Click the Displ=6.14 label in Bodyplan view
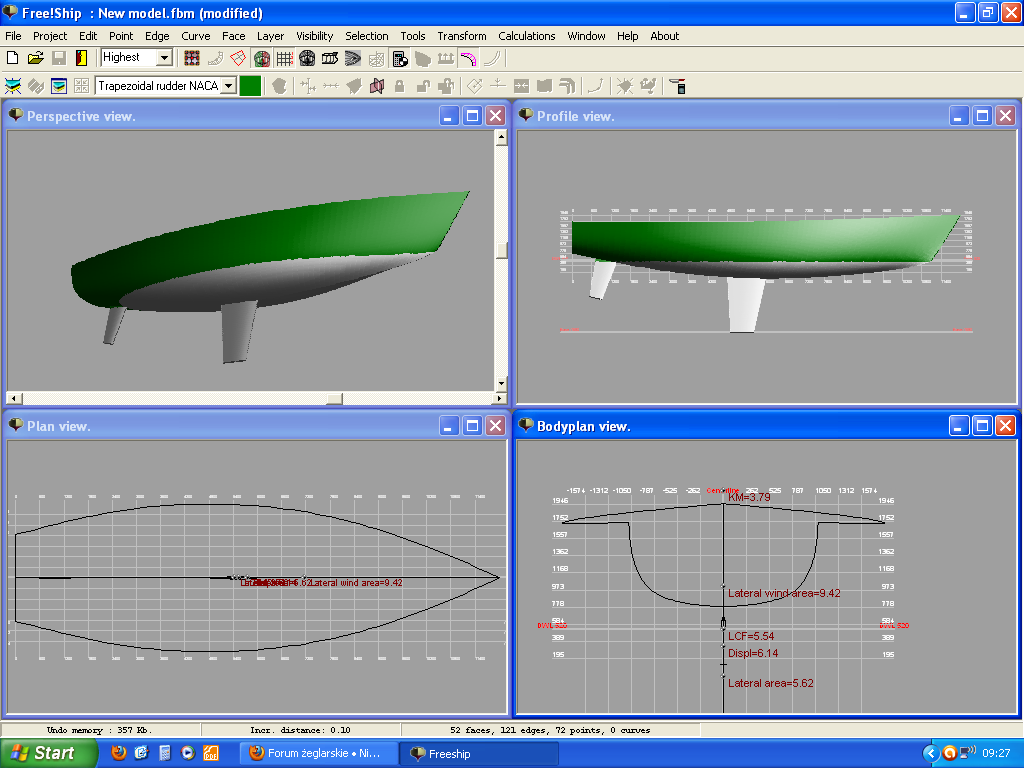The image size is (1024, 768). 753,653
